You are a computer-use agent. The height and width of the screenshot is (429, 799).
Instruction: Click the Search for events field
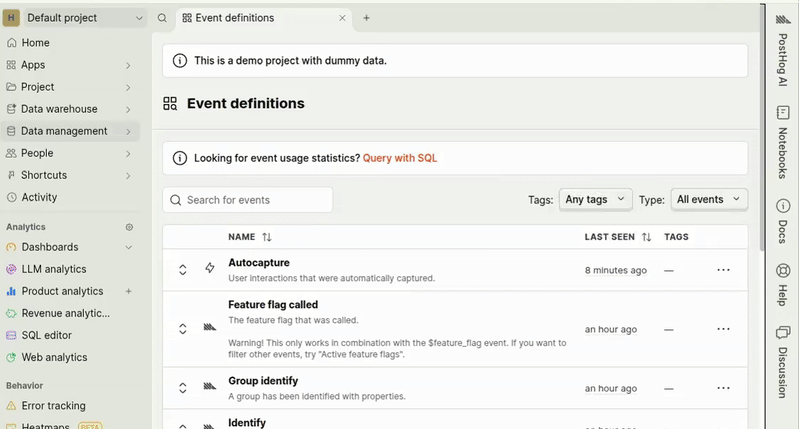[x=248, y=200]
